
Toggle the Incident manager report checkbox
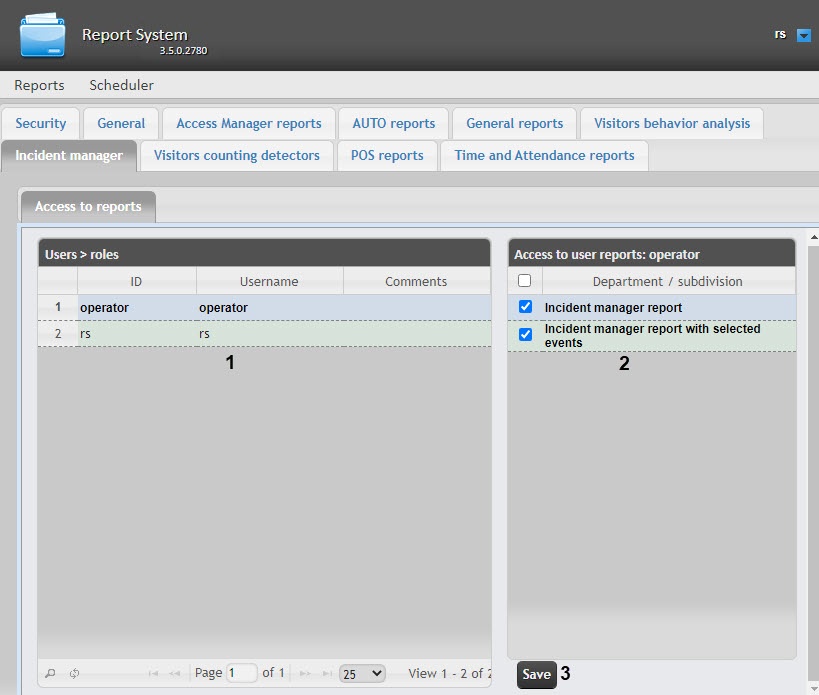pyautogui.click(x=525, y=307)
